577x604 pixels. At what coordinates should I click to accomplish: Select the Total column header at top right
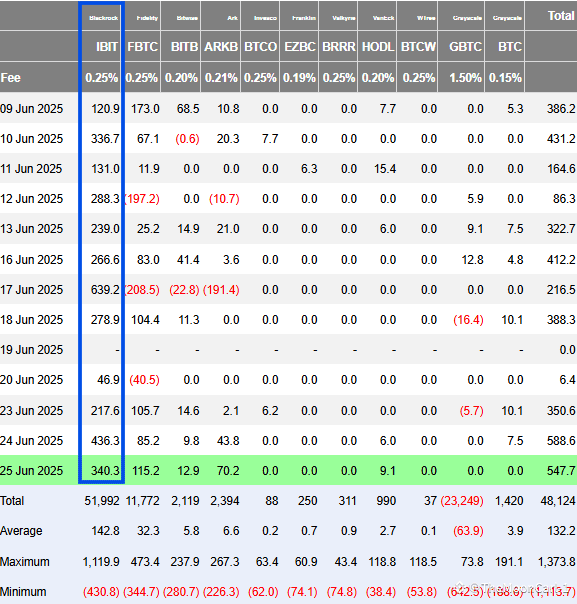pos(561,16)
